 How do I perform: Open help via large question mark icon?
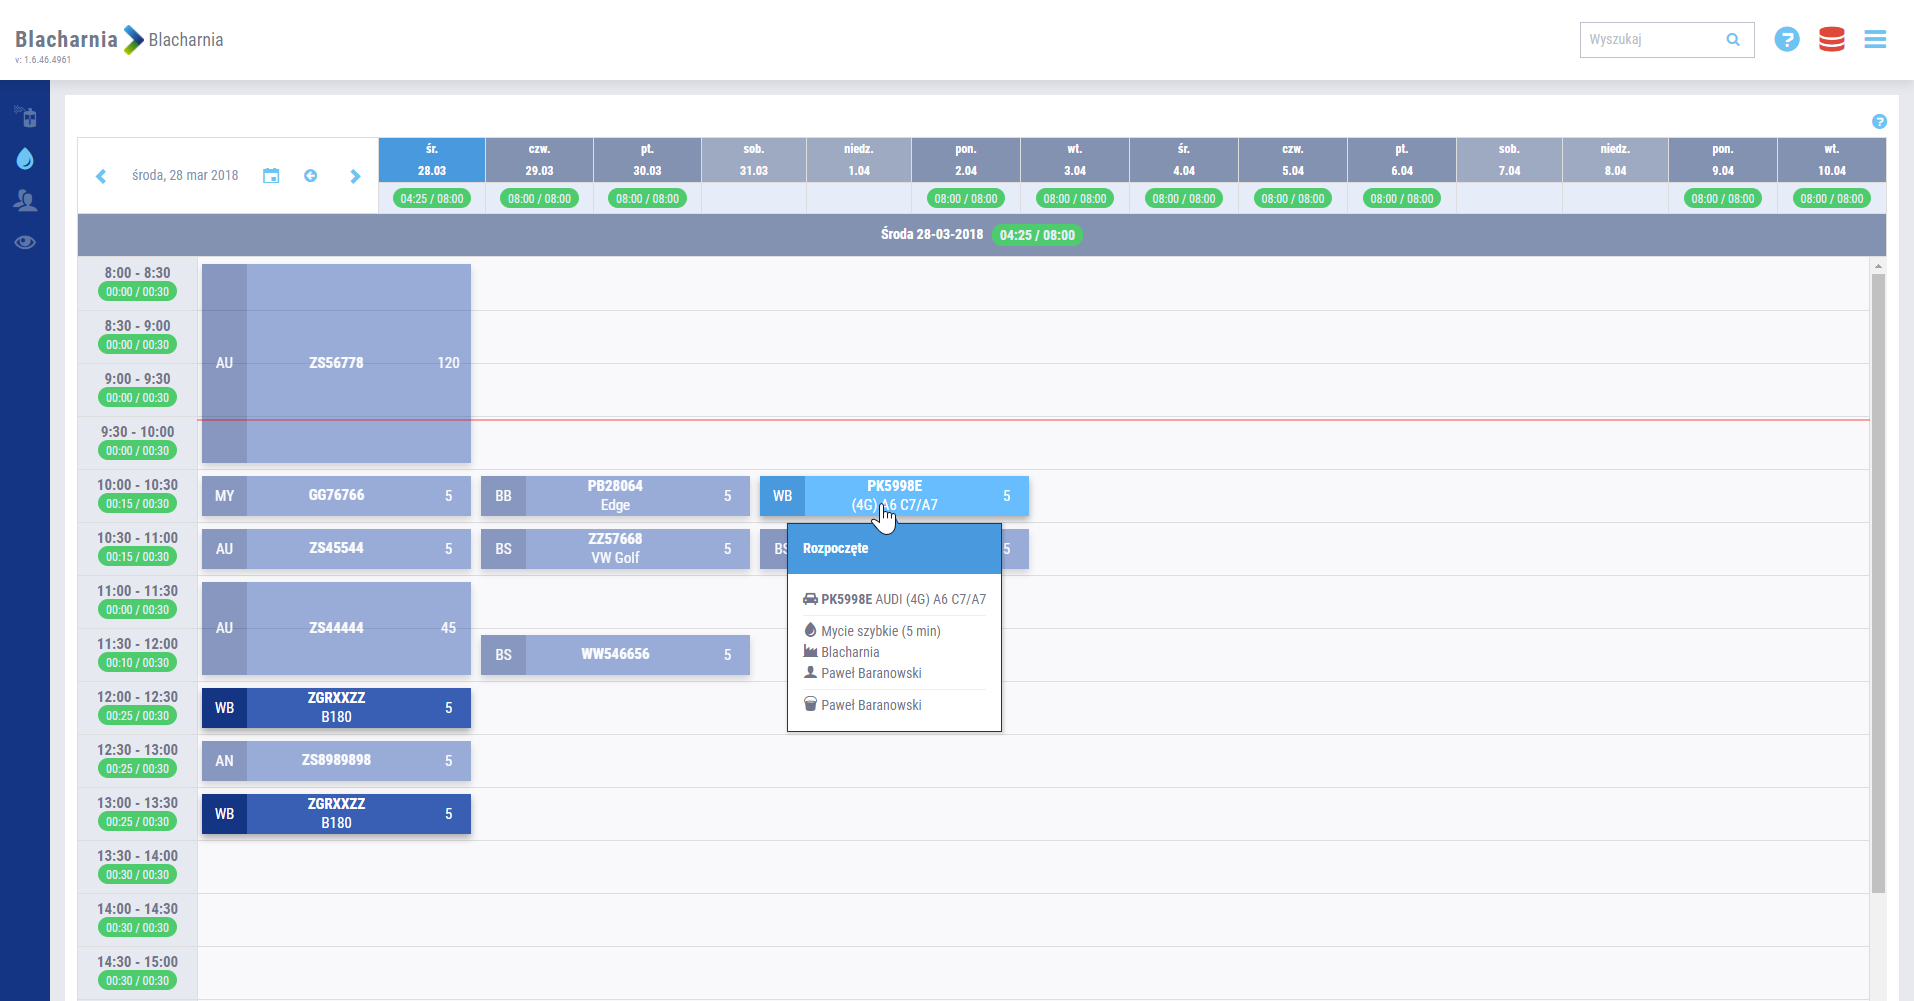pyautogui.click(x=1787, y=40)
